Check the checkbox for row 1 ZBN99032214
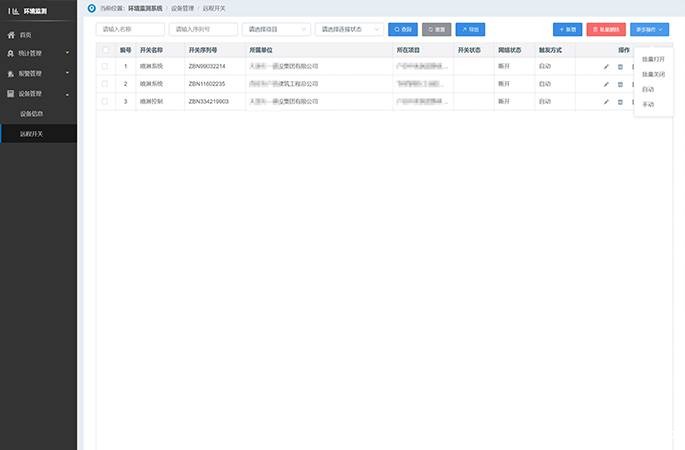This screenshot has height=450, width=685. click(105, 67)
